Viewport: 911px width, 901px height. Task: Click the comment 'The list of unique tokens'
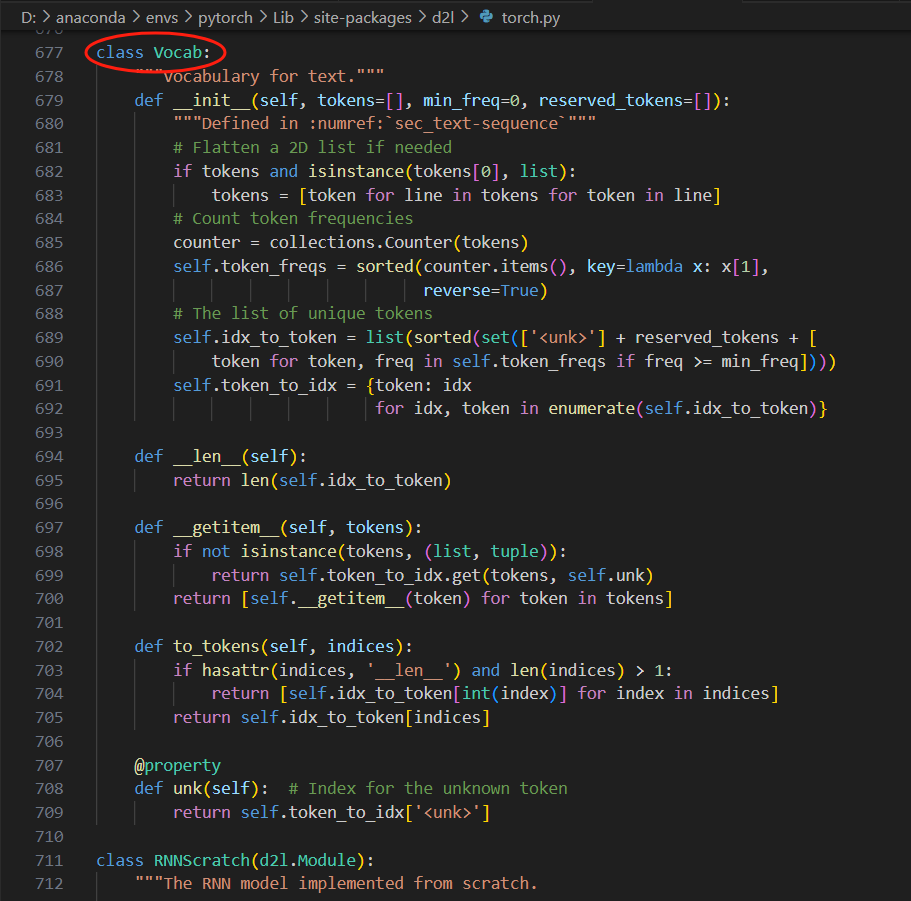point(303,314)
